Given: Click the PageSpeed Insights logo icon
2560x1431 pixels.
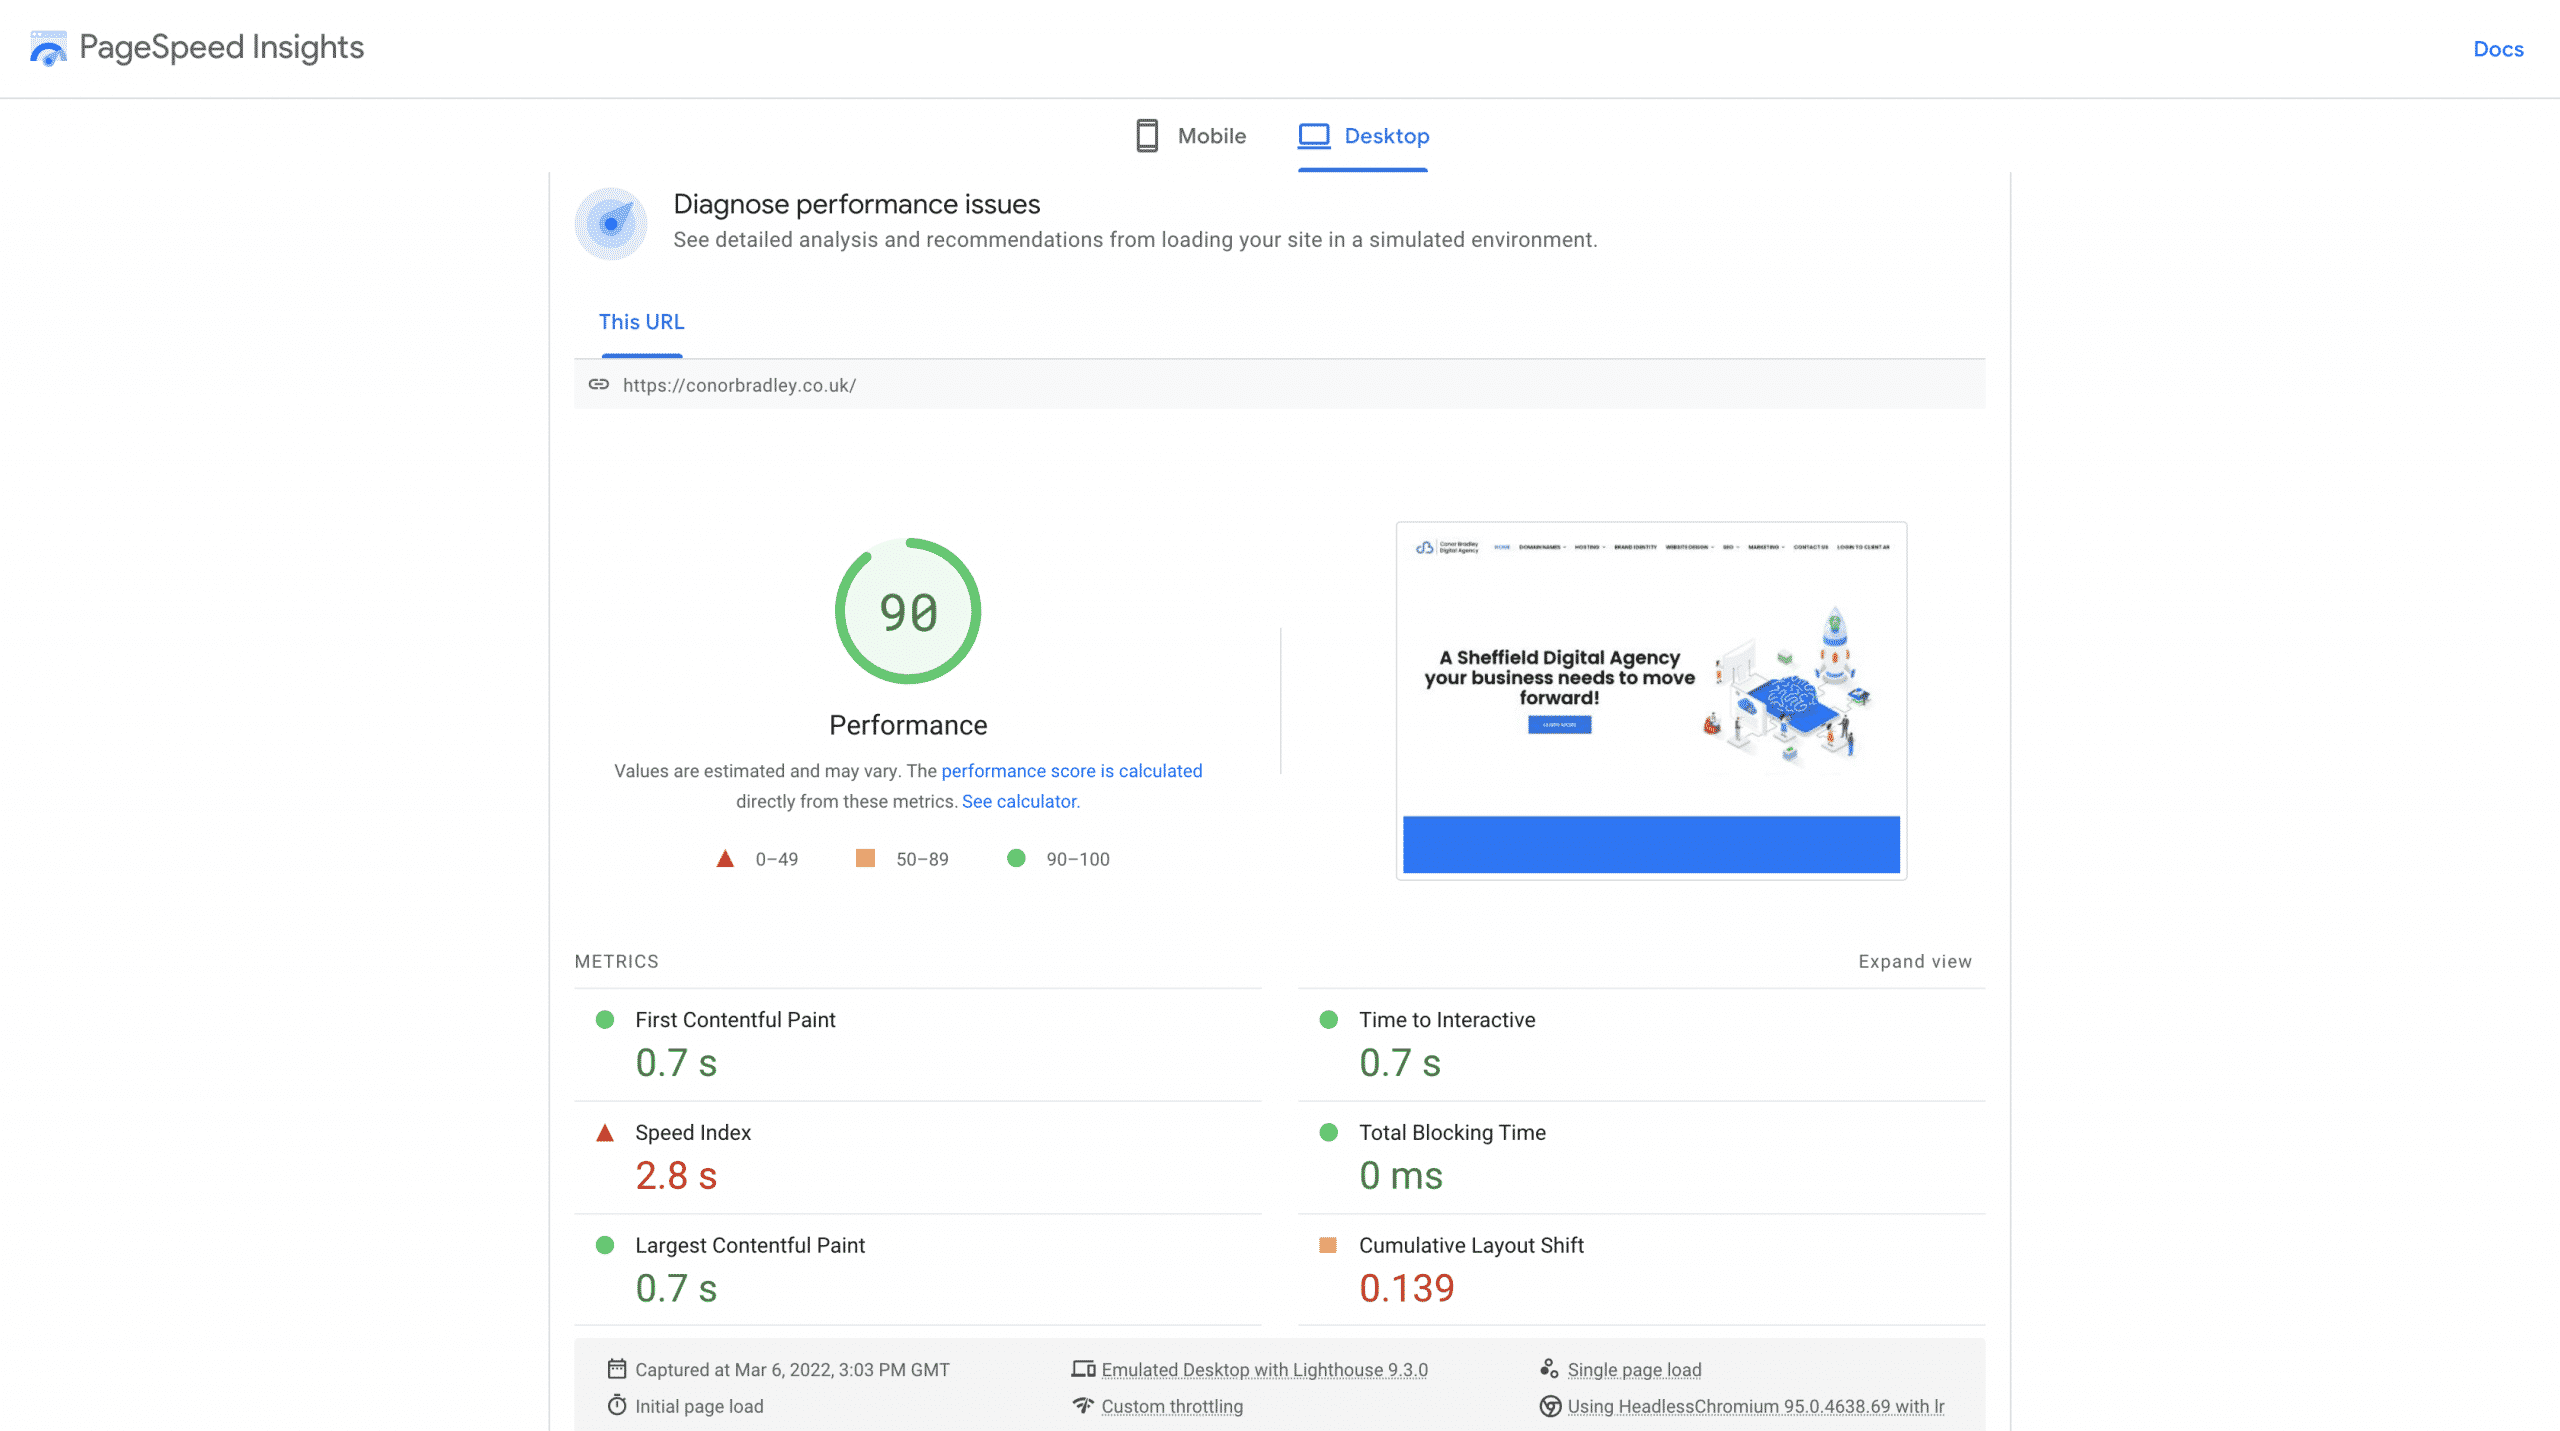Looking at the screenshot, I should (48, 48).
